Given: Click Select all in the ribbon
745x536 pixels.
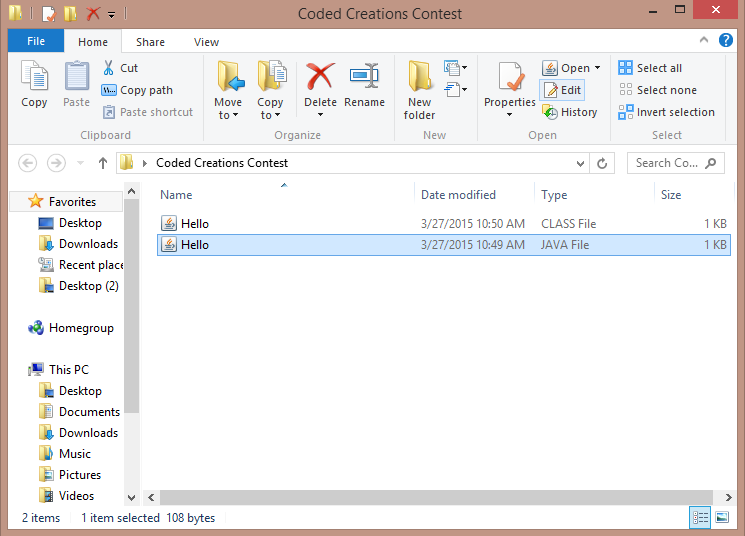Looking at the screenshot, I should pos(650,68).
